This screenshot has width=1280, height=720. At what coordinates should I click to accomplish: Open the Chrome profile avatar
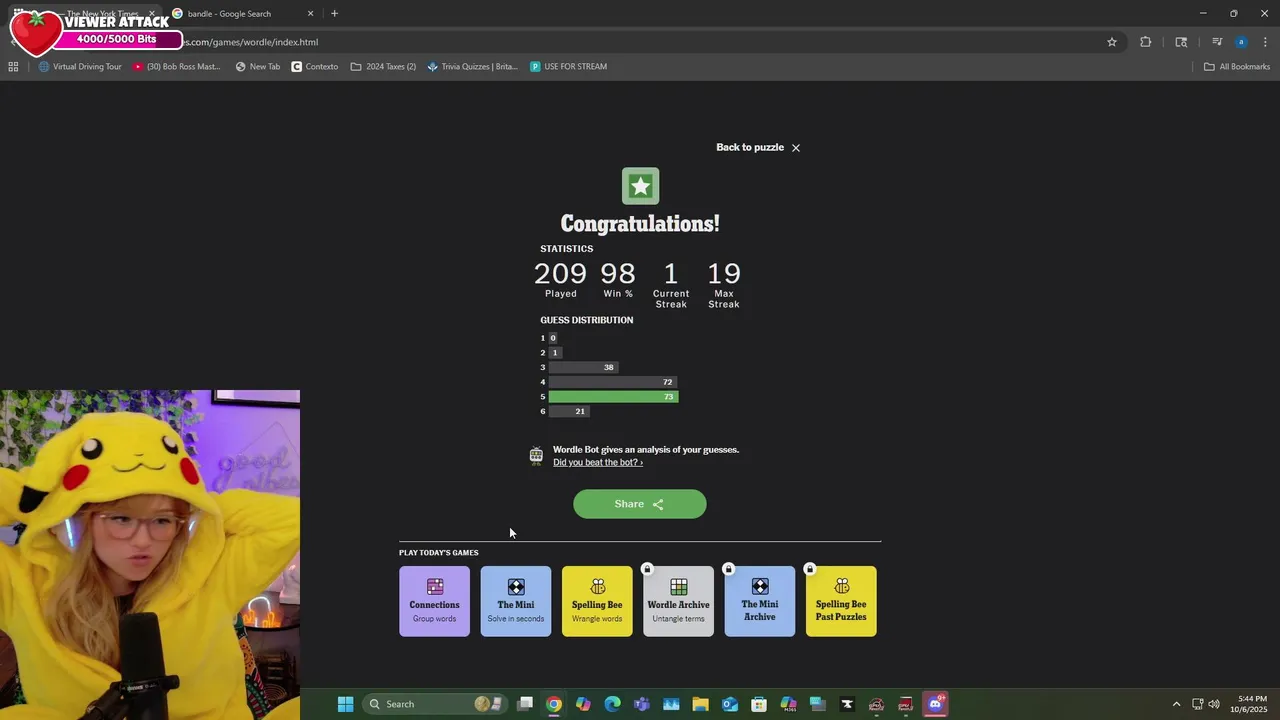pos(1241,42)
